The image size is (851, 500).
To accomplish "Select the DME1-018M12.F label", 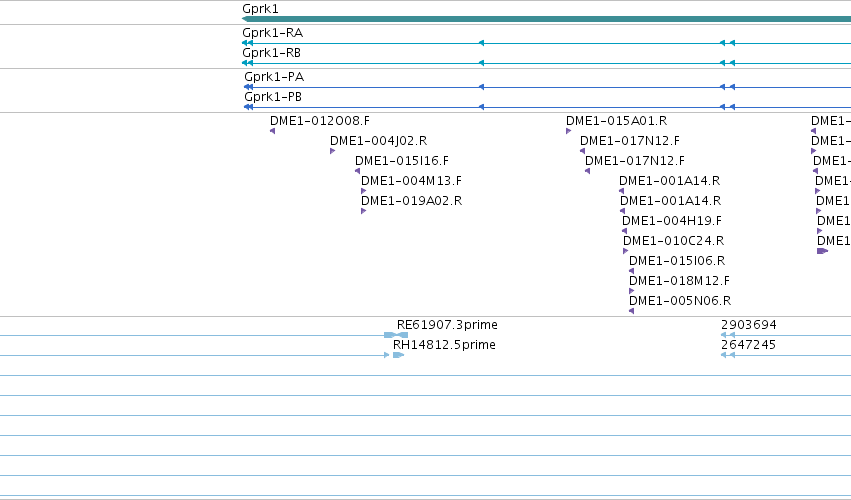I will pyautogui.click(x=679, y=281).
